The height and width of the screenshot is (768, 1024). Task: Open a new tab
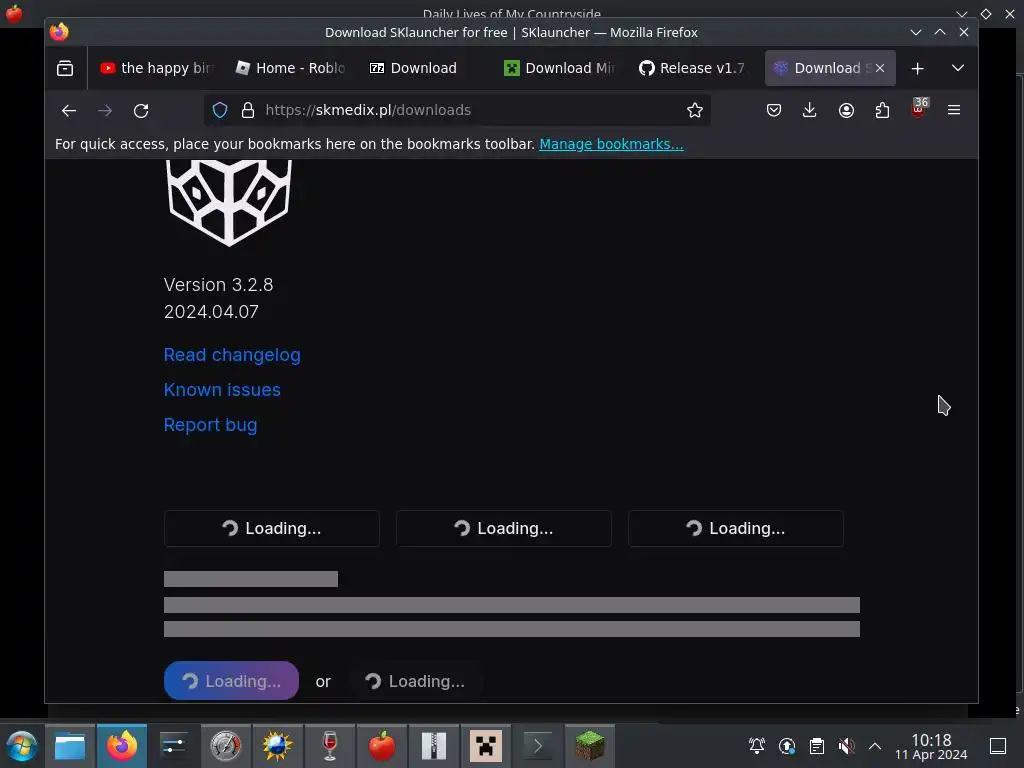918,68
